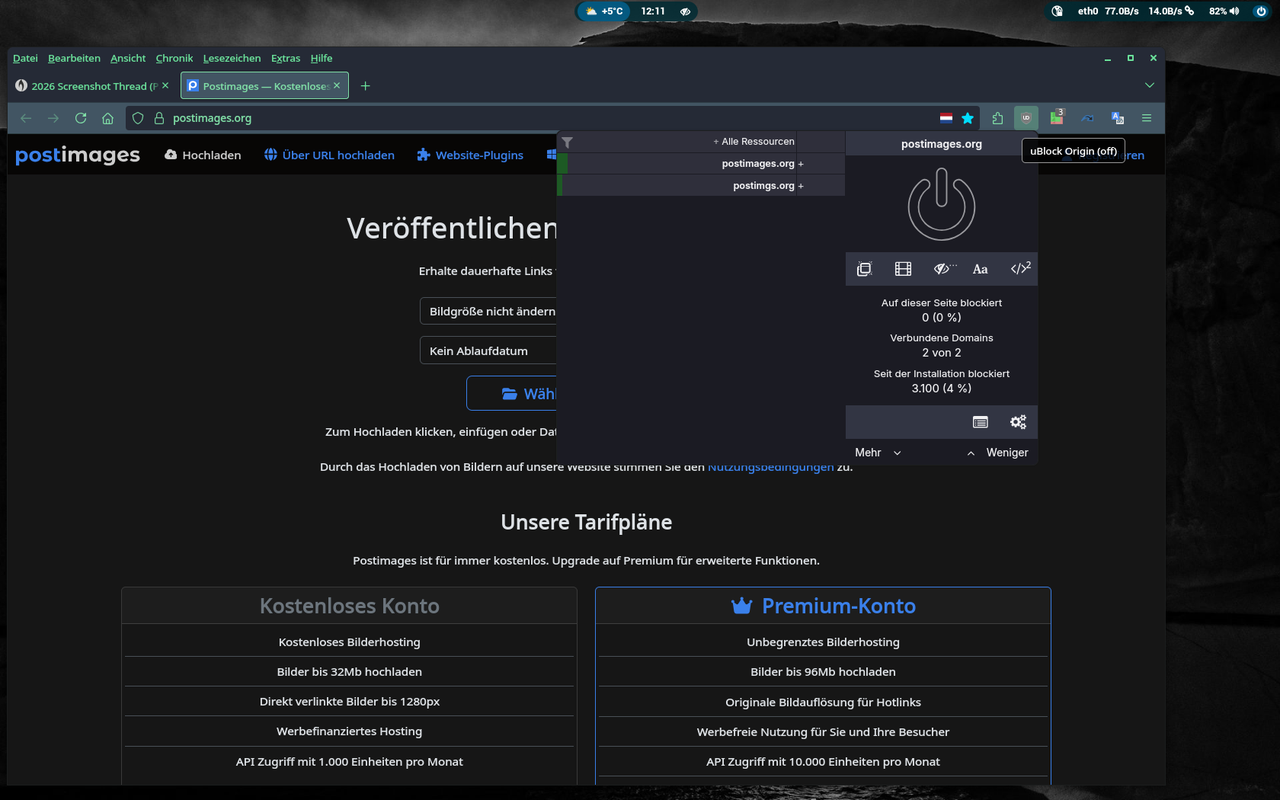1280x800 pixels.
Task: Click the 12:11 clock in top bar
Action: tap(653, 11)
